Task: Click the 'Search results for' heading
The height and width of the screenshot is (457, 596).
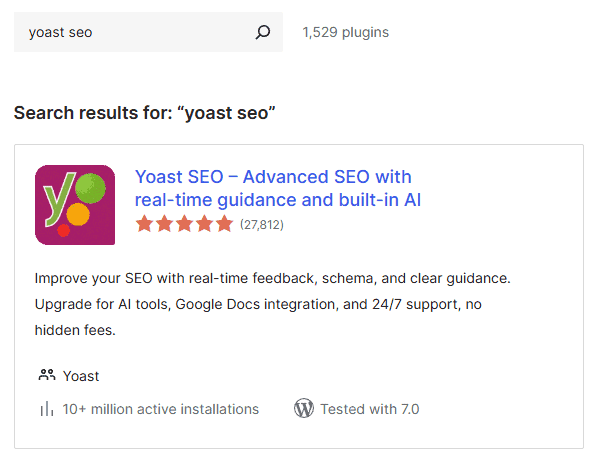Action: click(144, 113)
